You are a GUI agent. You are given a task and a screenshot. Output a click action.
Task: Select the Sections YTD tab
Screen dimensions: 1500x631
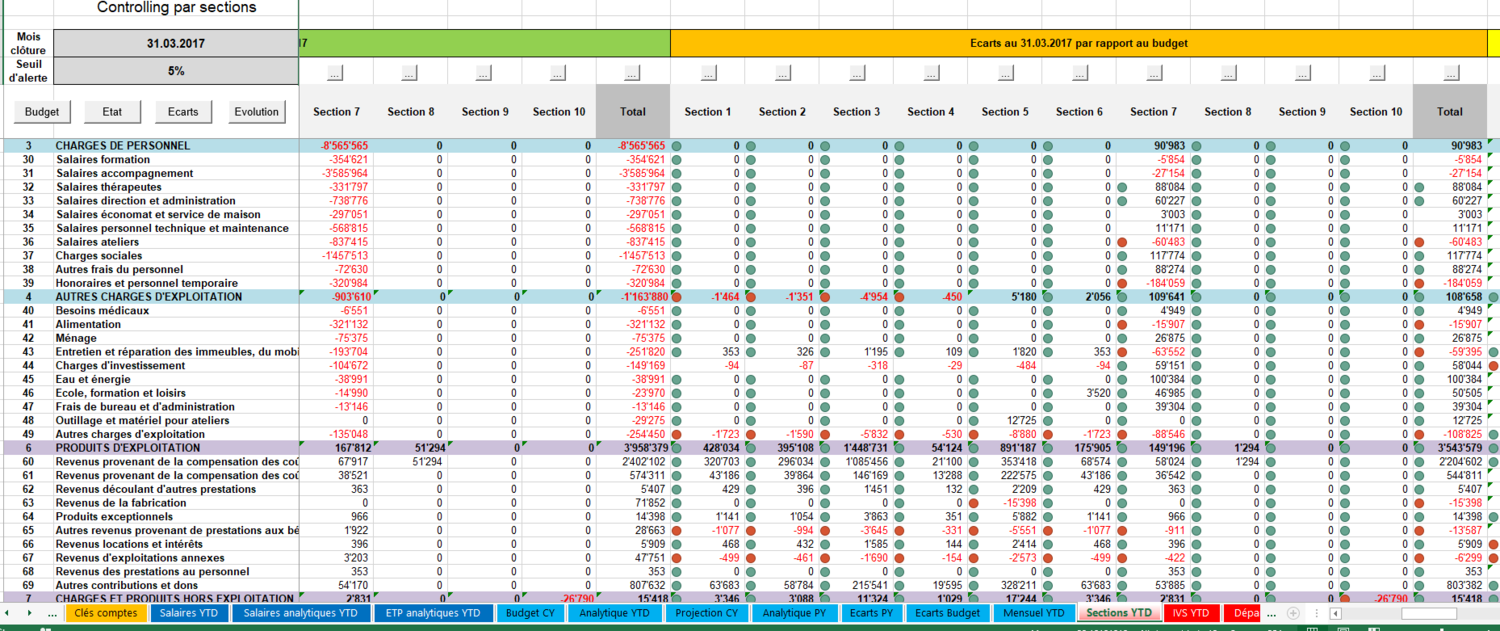pyautogui.click(x=1118, y=613)
